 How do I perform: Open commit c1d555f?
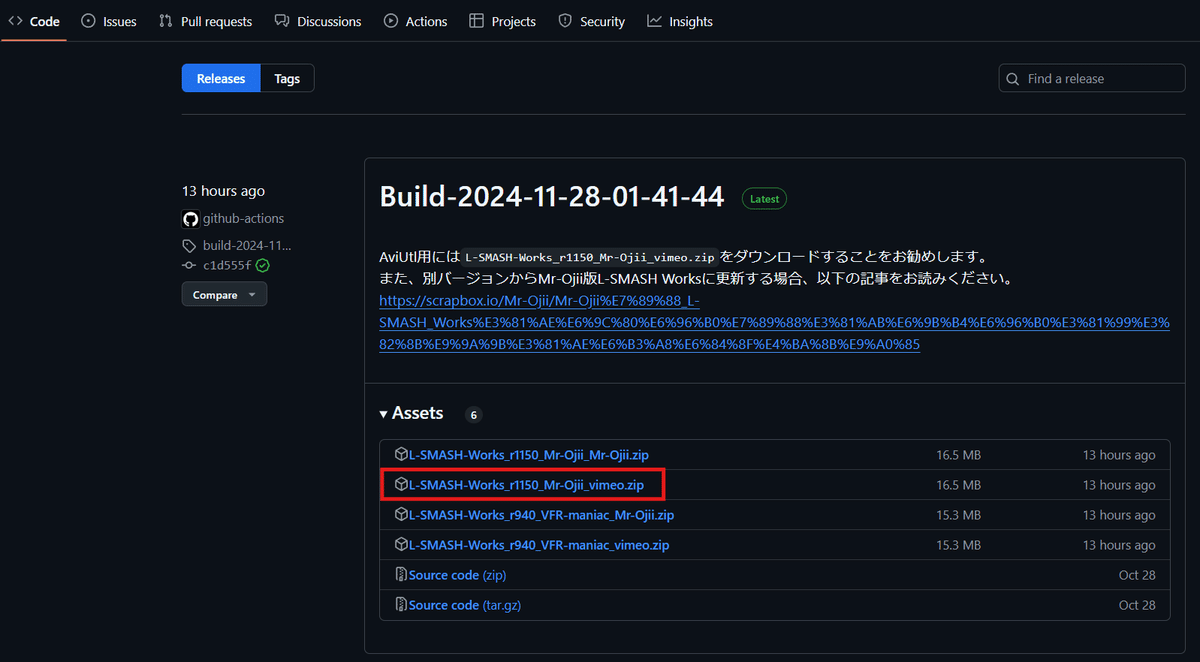click(x=227, y=266)
